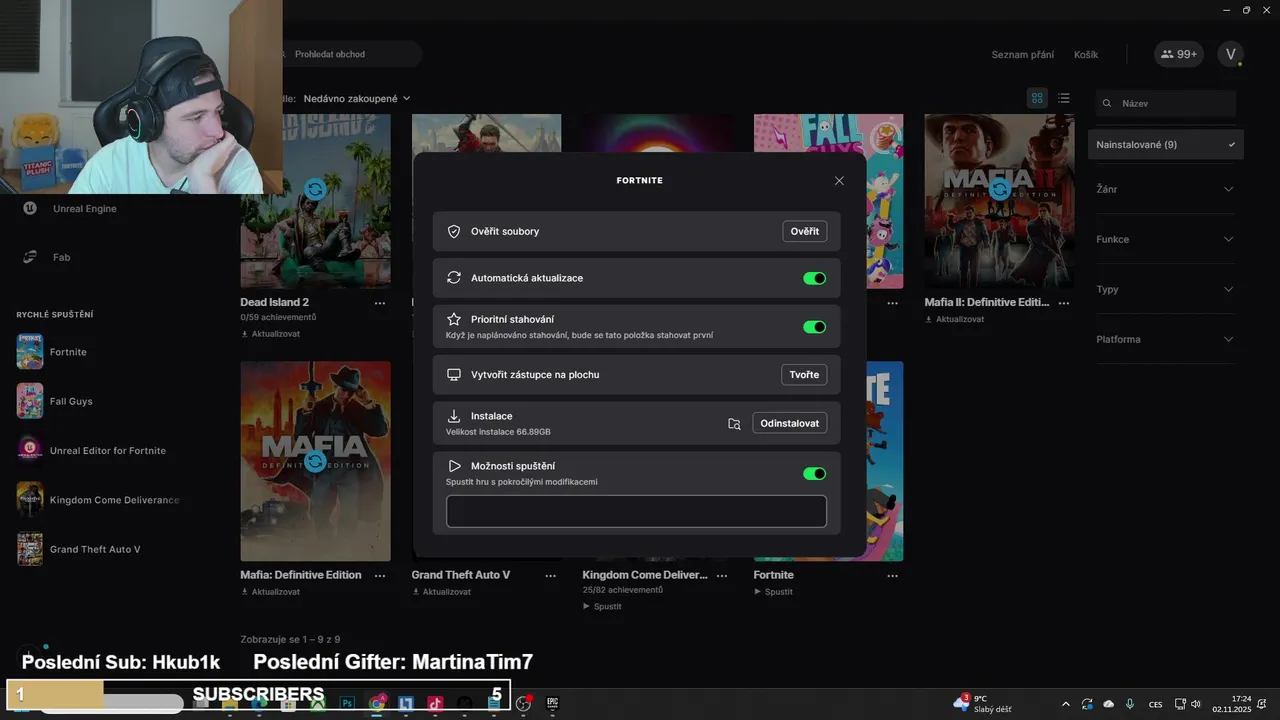Viewport: 1280px width, 720px height.
Task: Open three-dot menu for Fortnite card
Action: click(x=893, y=576)
